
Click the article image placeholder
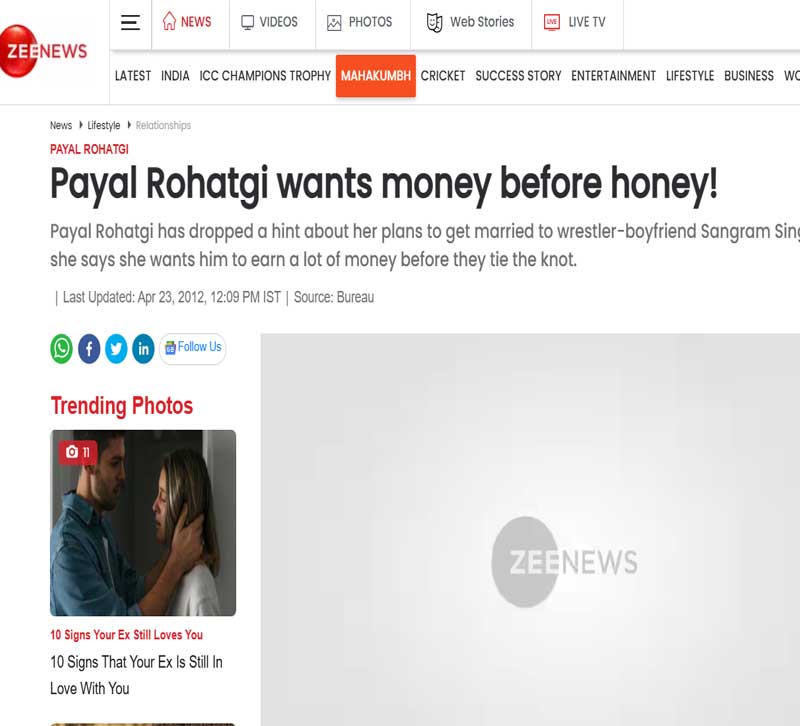pyautogui.click(x=530, y=530)
